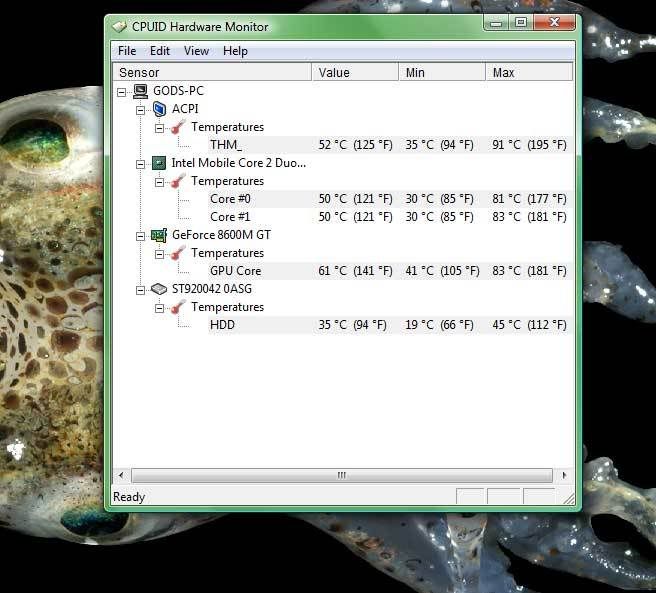Click Core #1 max value 83 °C (181 °F)
Viewport: 656px width, 593px height.
[529, 217]
